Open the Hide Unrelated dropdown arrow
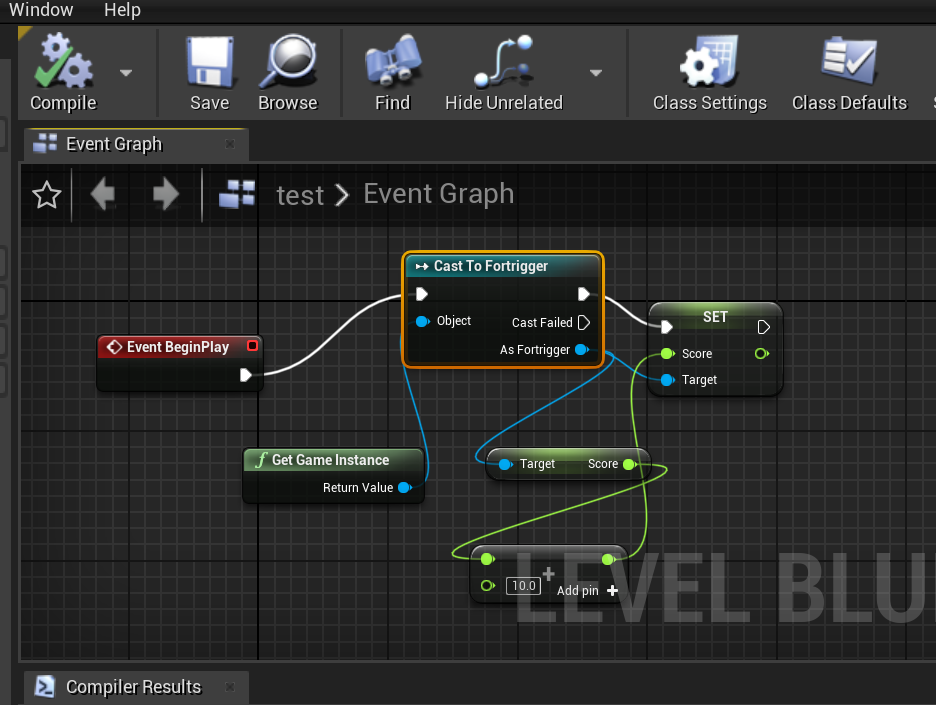This screenshot has width=936, height=705. pos(595,72)
